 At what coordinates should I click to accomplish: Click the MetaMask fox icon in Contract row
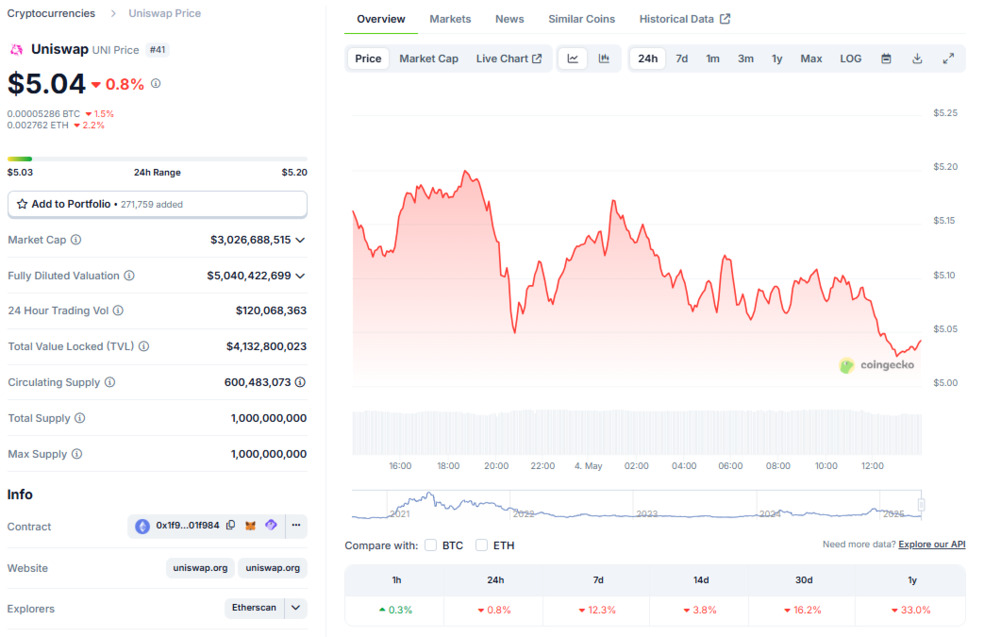pyautogui.click(x=250, y=525)
